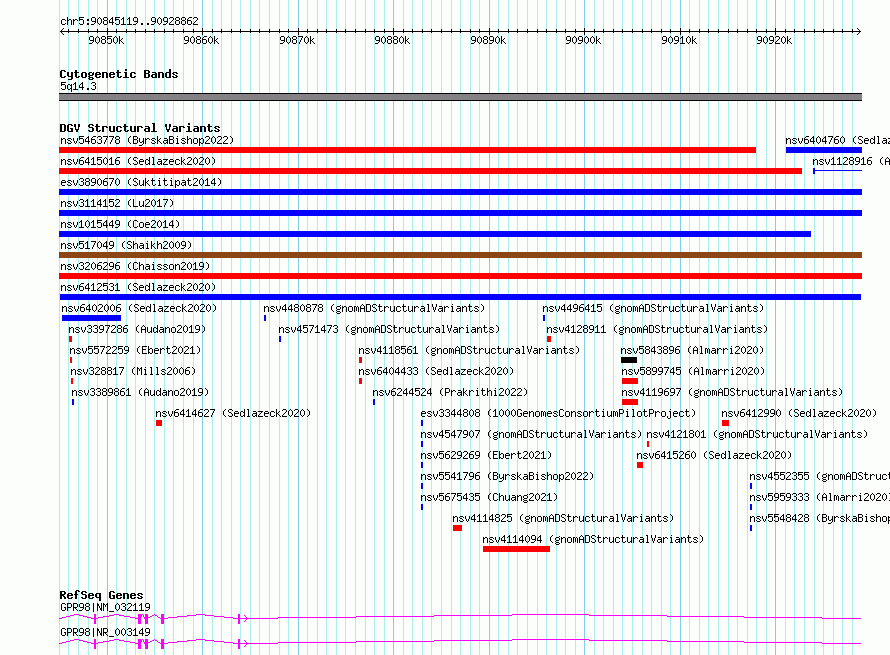Click the chr5:90845119..90928862 coordinates text
The width and height of the screenshot is (890, 655).
[x=129, y=21]
